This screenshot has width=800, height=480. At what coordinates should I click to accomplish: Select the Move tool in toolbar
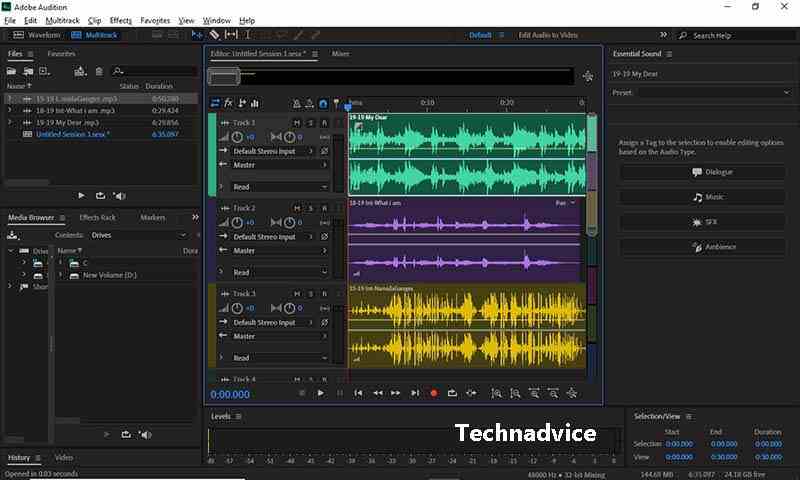pos(197,35)
